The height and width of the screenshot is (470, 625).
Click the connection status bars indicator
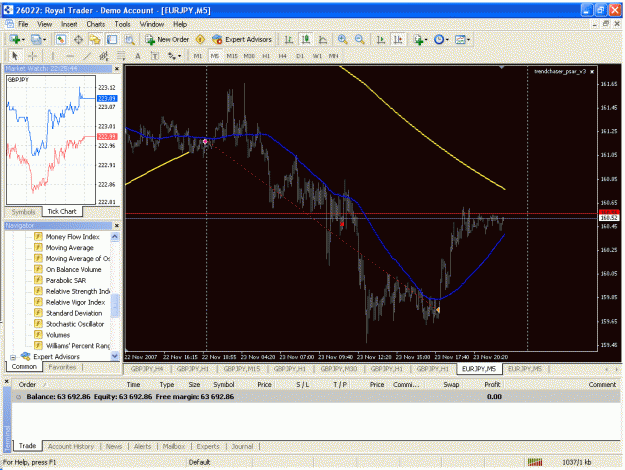(535, 462)
